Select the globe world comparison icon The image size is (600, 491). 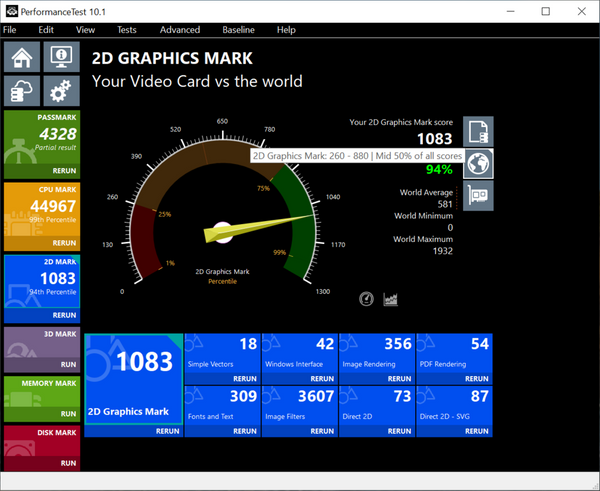pyautogui.click(x=479, y=163)
